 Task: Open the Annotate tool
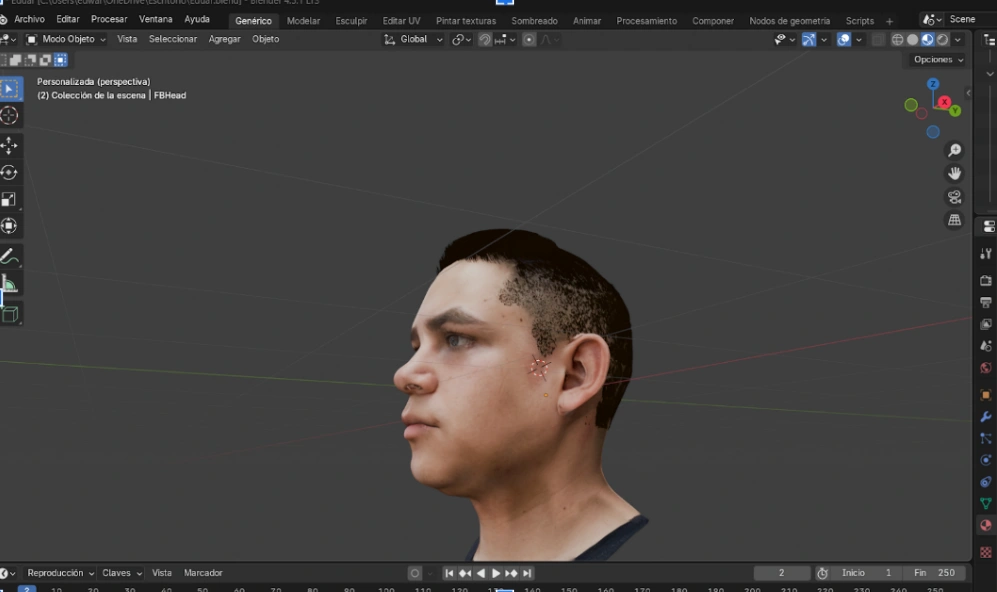pyautogui.click(x=11, y=255)
